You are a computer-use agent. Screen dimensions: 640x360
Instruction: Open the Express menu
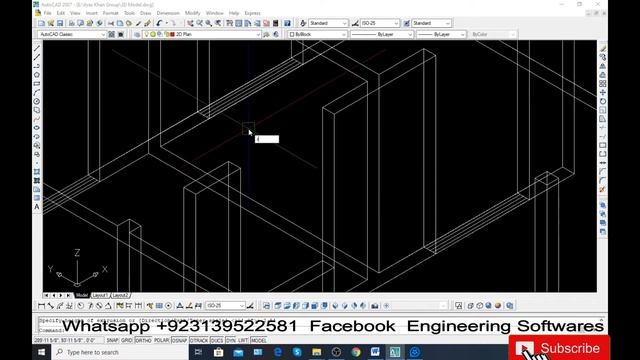252,13
